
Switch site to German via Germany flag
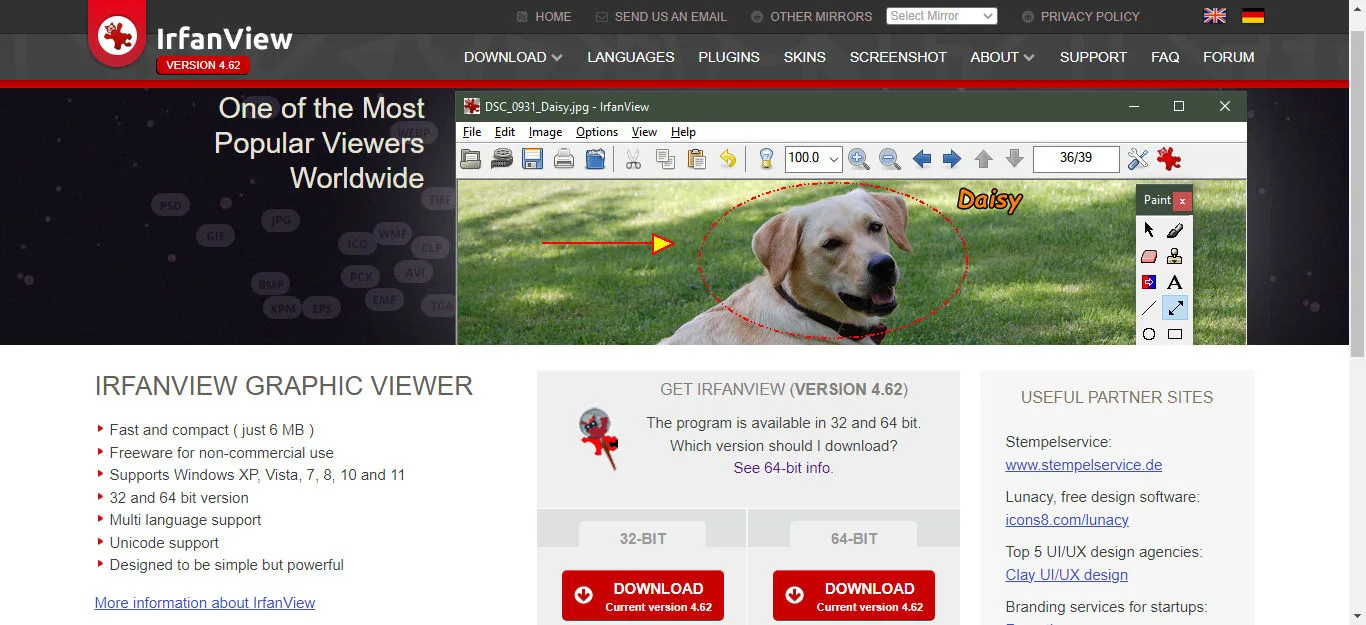1253,16
